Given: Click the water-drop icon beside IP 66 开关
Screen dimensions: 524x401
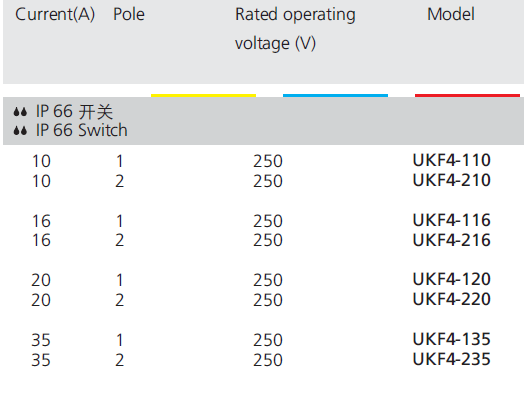Looking at the screenshot, I should 20,112.
